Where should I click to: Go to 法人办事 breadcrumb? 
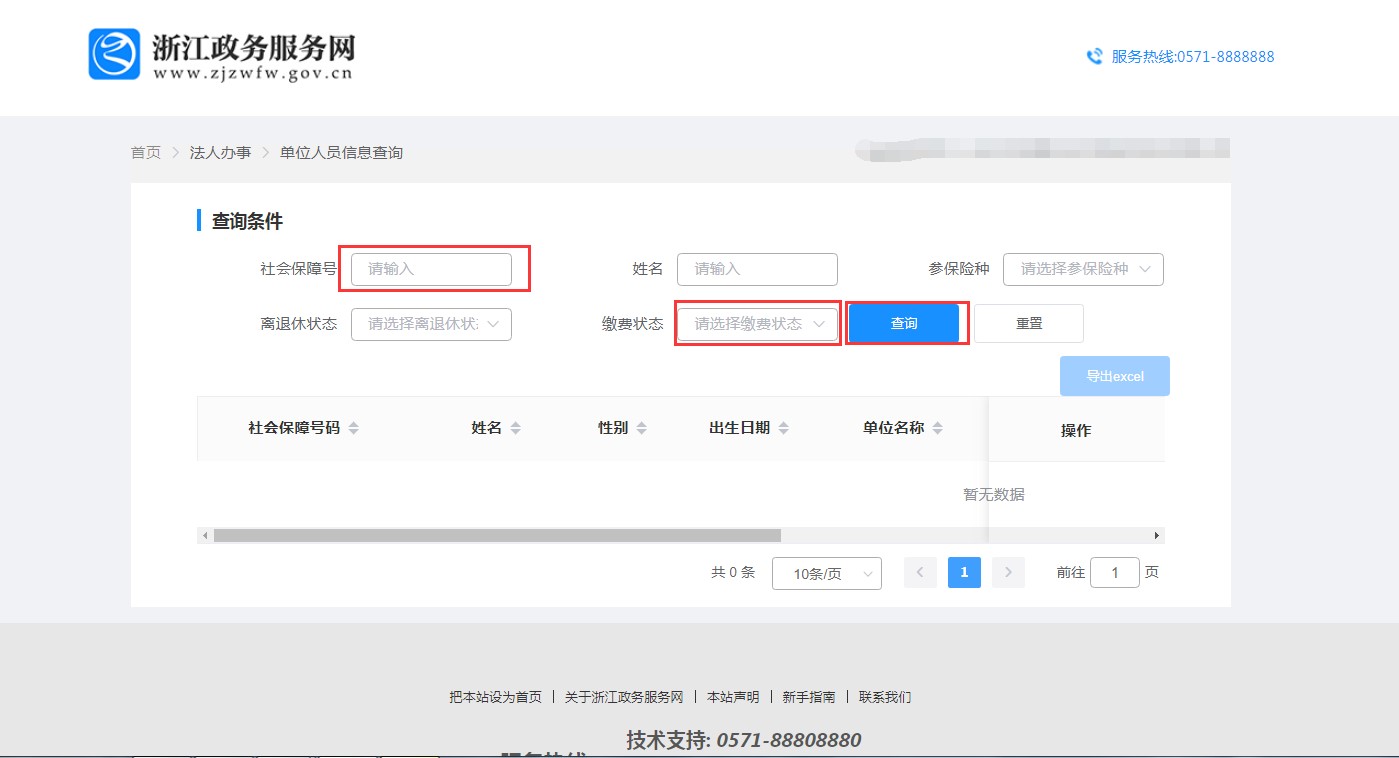(220, 153)
